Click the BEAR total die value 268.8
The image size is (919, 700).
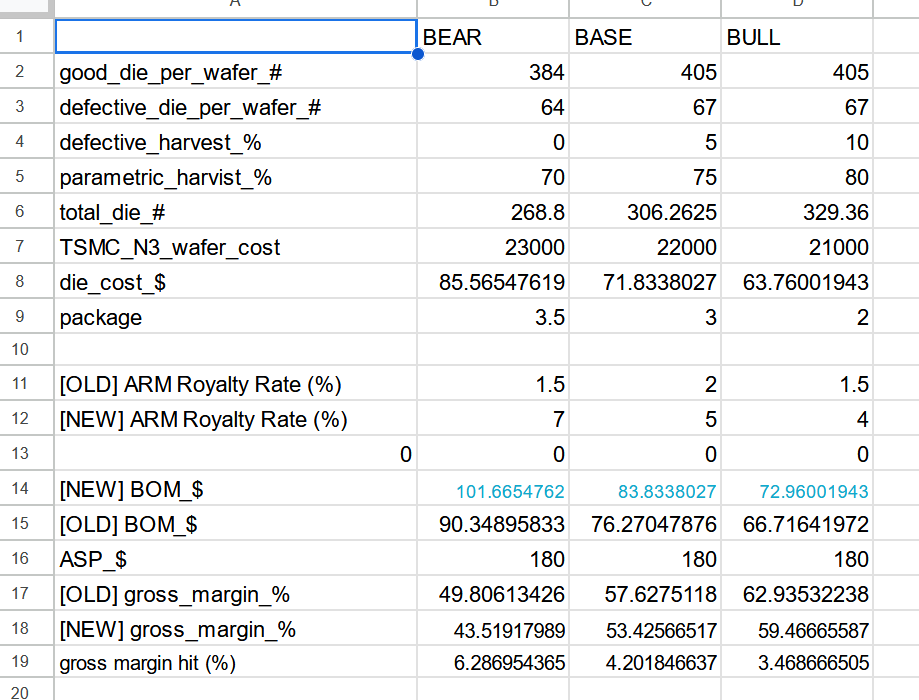click(x=493, y=212)
